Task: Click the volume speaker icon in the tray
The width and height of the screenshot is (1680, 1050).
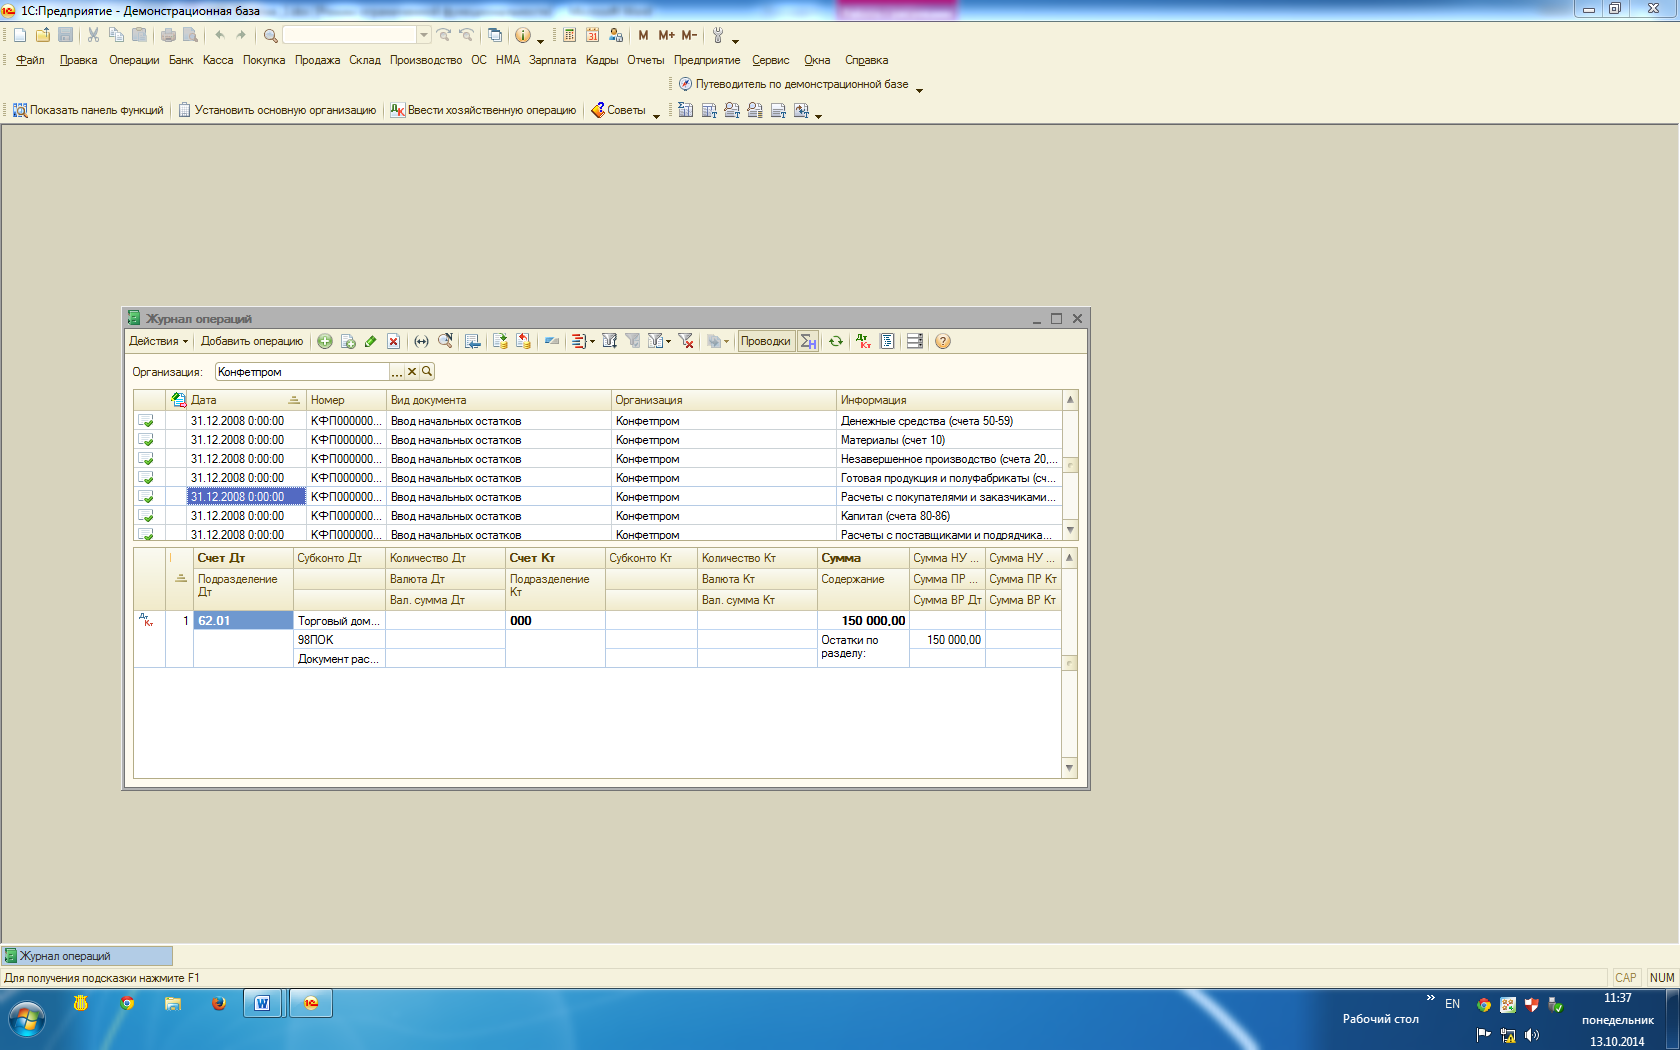Action: (1532, 1035)
